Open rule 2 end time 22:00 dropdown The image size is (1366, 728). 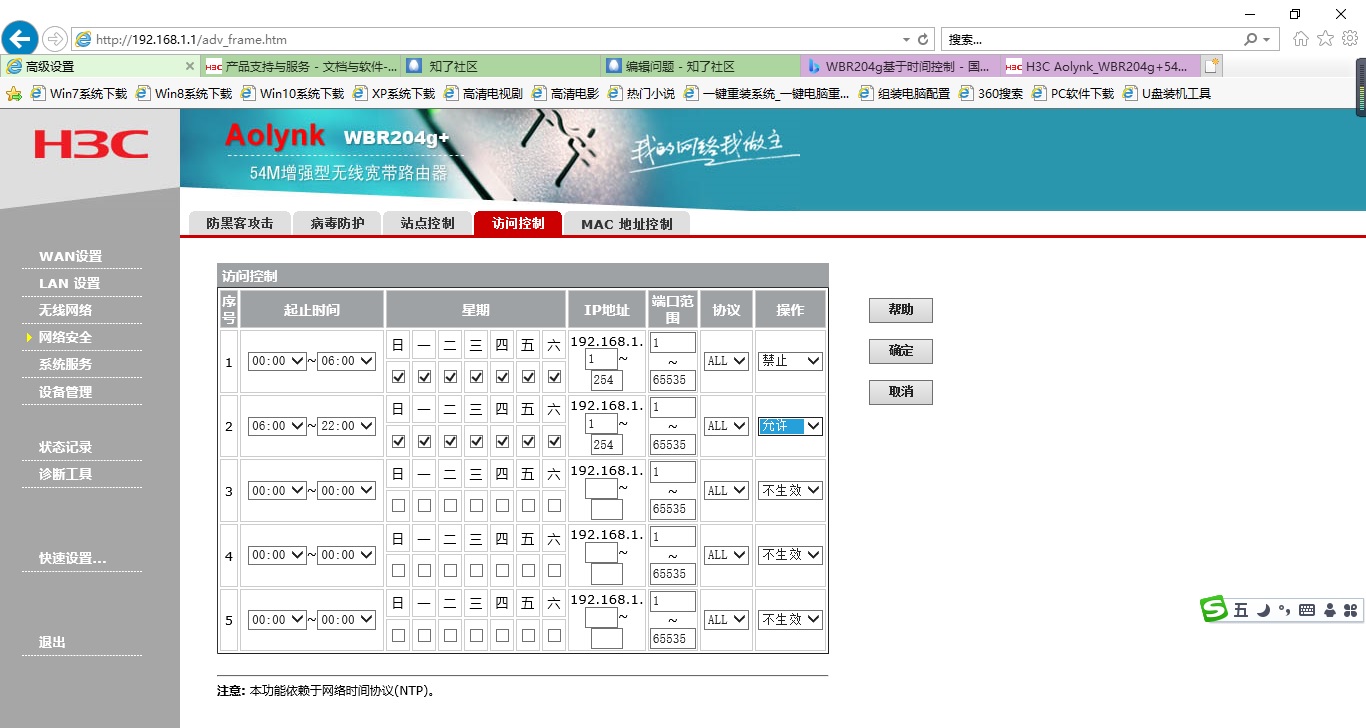[346, 426]
